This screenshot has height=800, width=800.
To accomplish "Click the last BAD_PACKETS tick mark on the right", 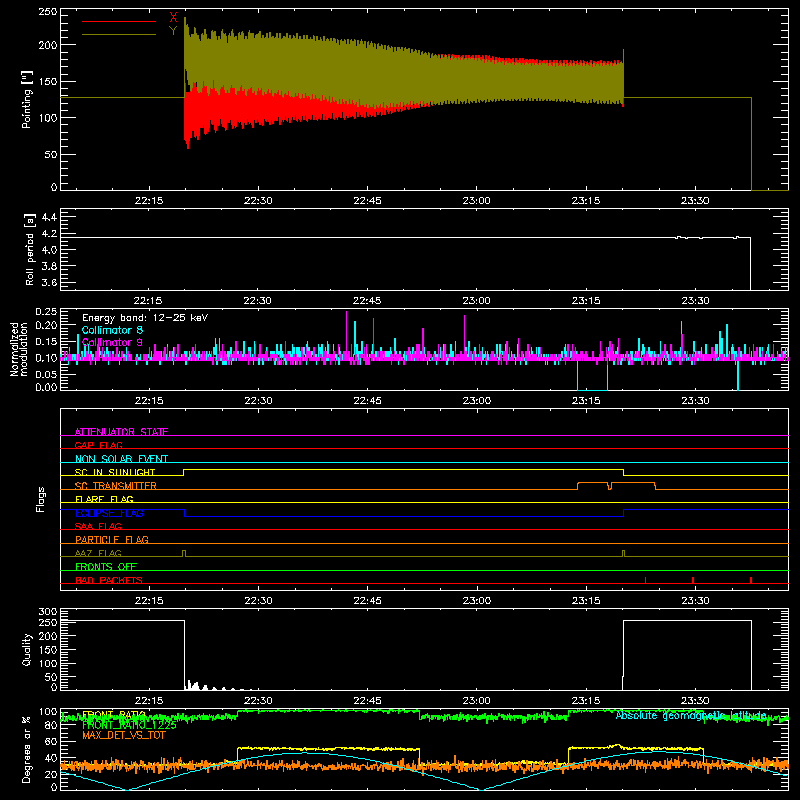I will click(751, 580).
